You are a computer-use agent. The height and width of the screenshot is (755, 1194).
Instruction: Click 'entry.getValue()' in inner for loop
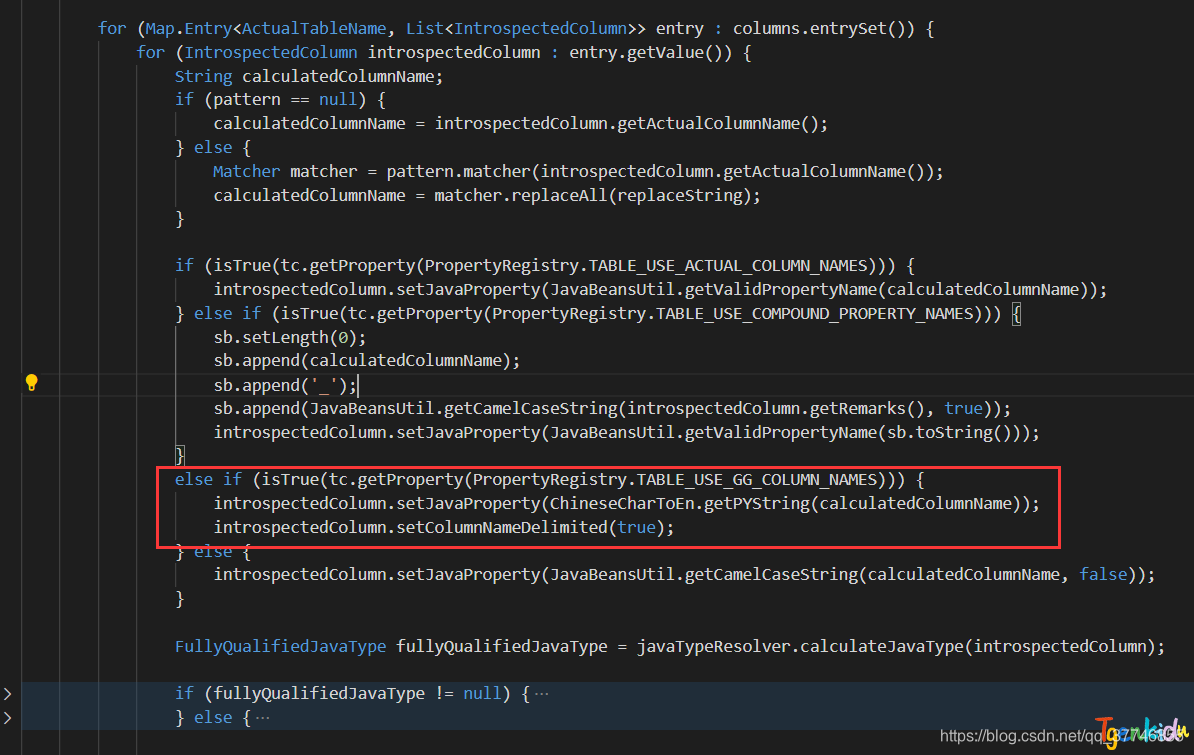click(x=650, y=53)
